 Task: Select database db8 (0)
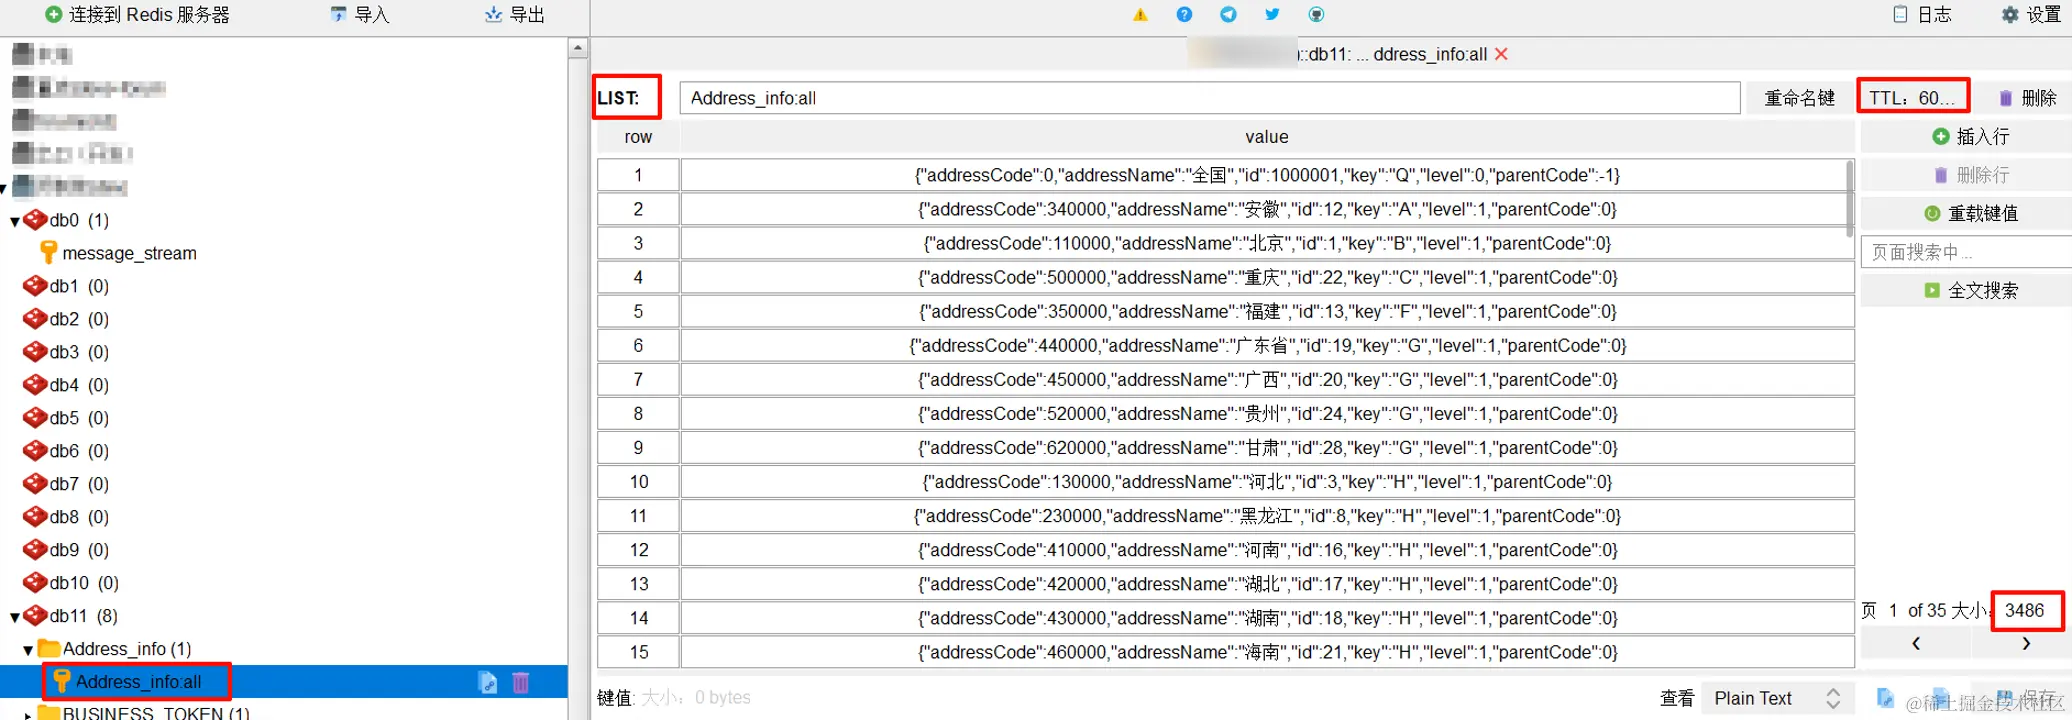[66, 517]
